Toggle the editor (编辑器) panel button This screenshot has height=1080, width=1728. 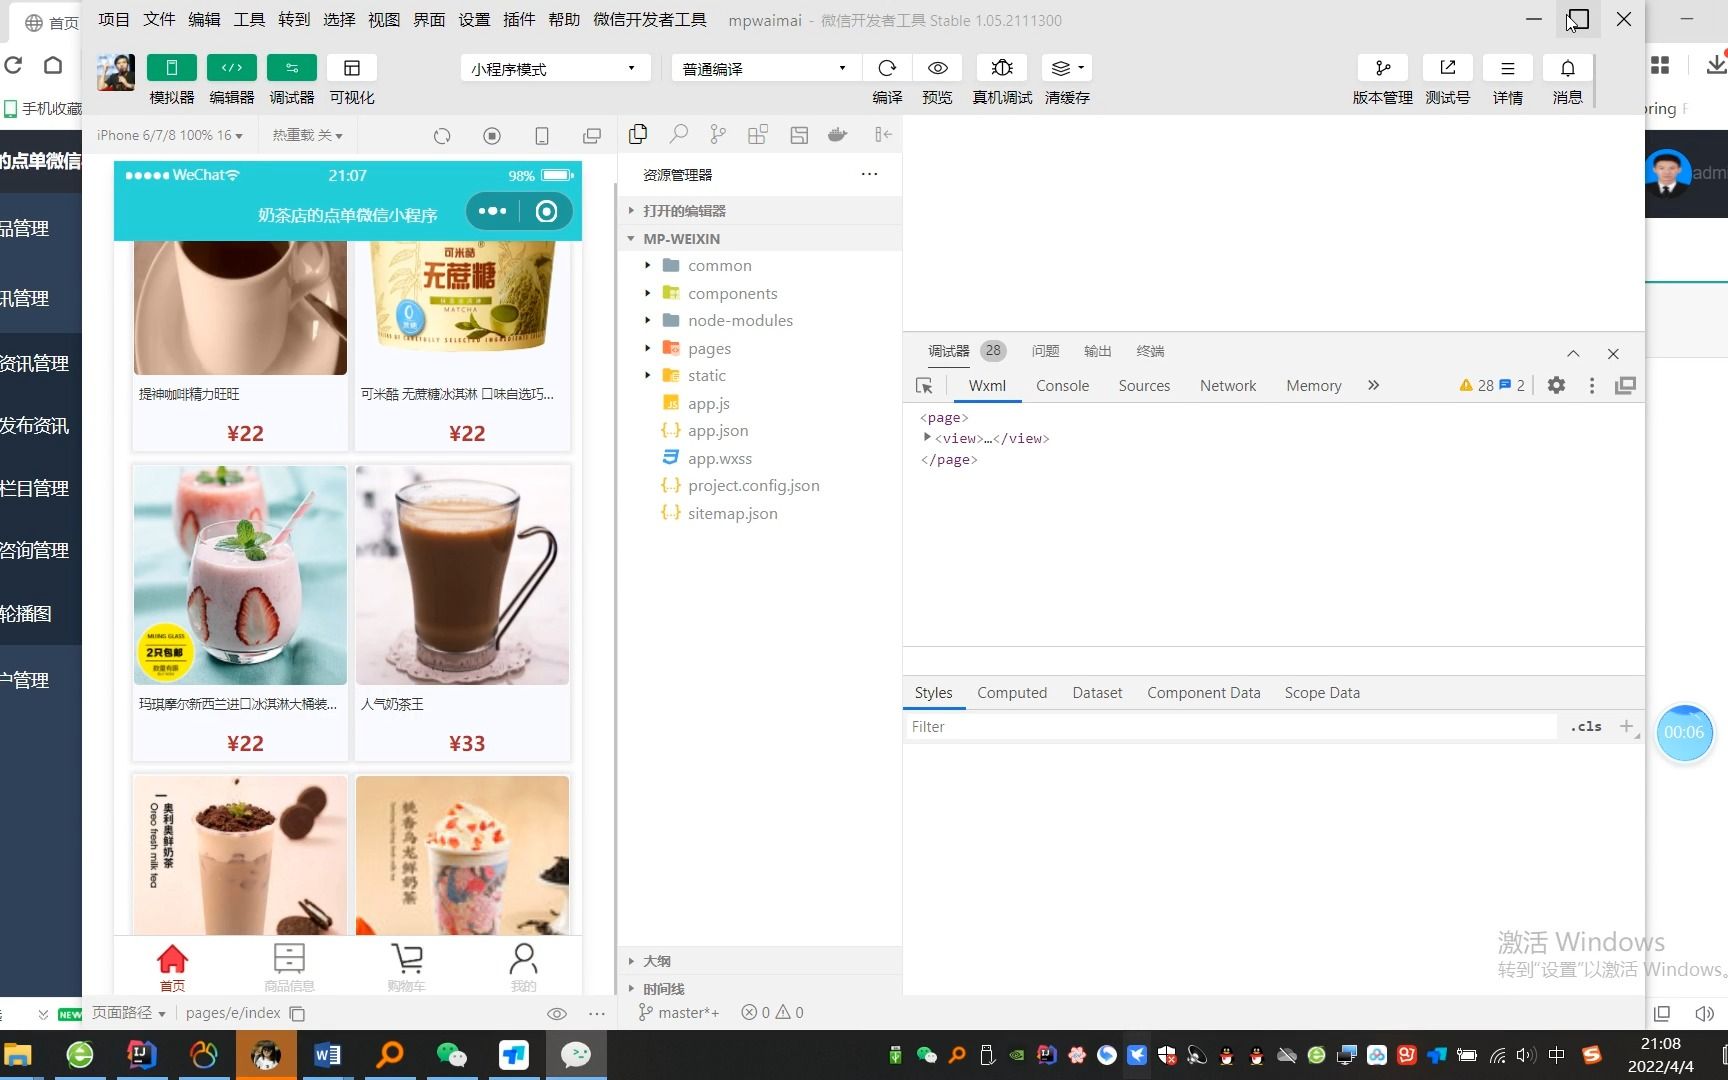point(231,68)
